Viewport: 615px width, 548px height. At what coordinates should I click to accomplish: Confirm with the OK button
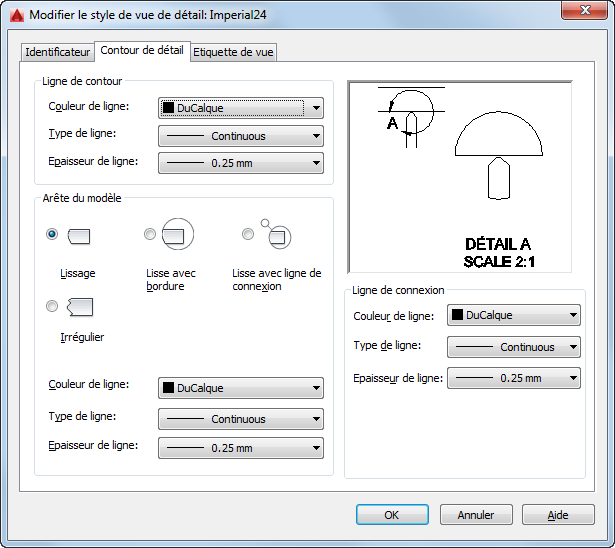pyautogui.click(x=392, y=515)
